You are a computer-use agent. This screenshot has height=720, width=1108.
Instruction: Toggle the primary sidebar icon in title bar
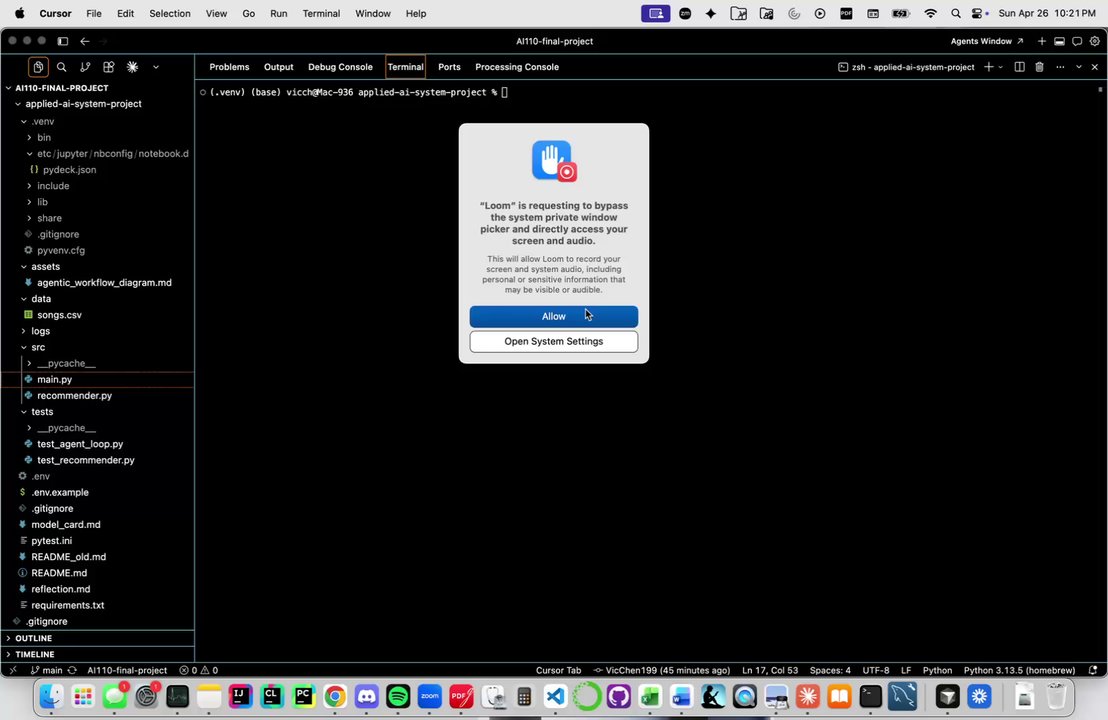pyautogui.click(x=63, y=41)
